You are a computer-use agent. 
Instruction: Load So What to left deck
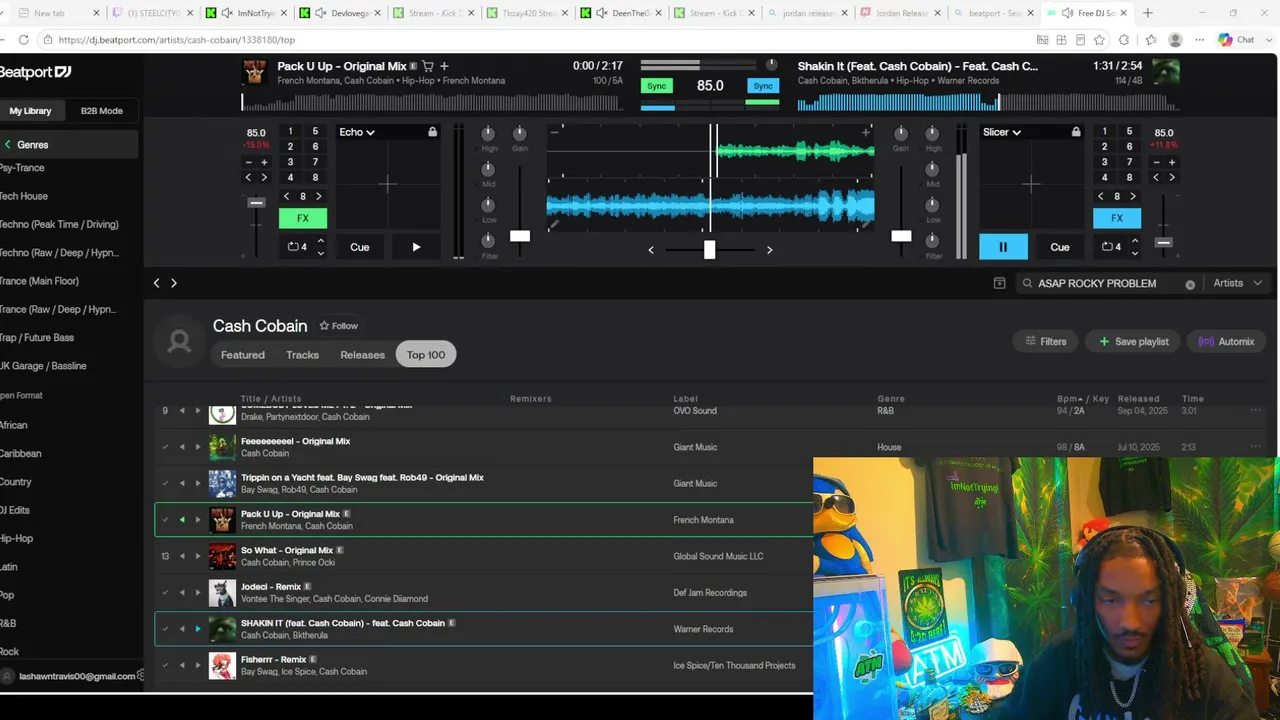182,556
